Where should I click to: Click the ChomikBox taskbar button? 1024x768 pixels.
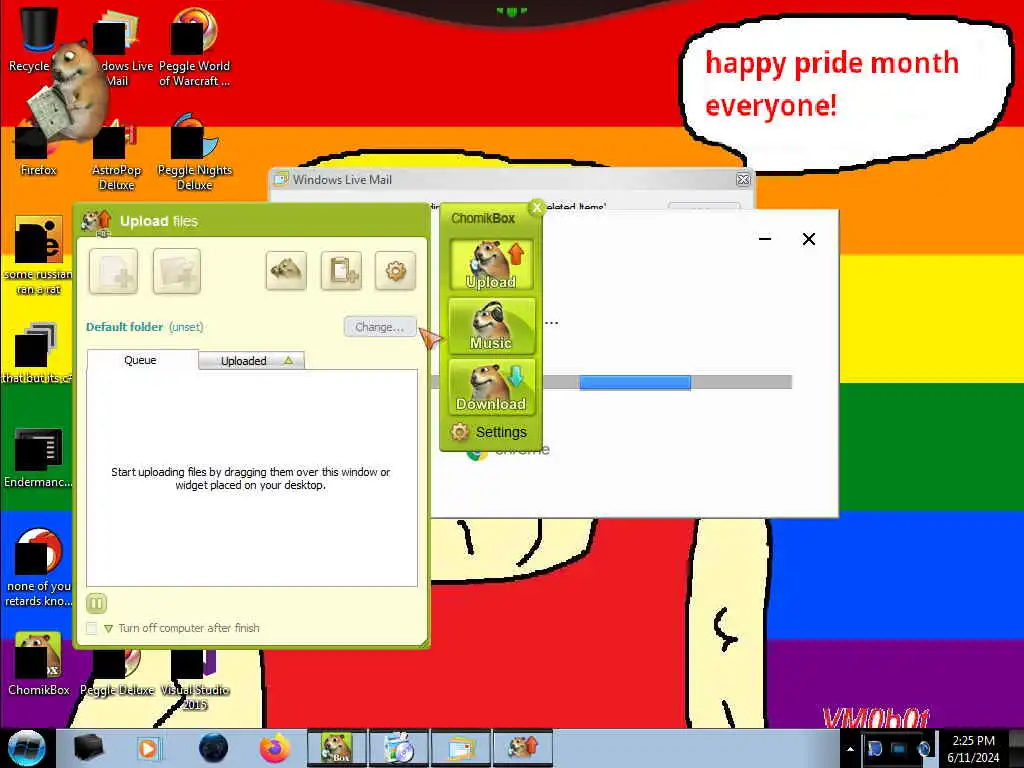coord(336,748)
